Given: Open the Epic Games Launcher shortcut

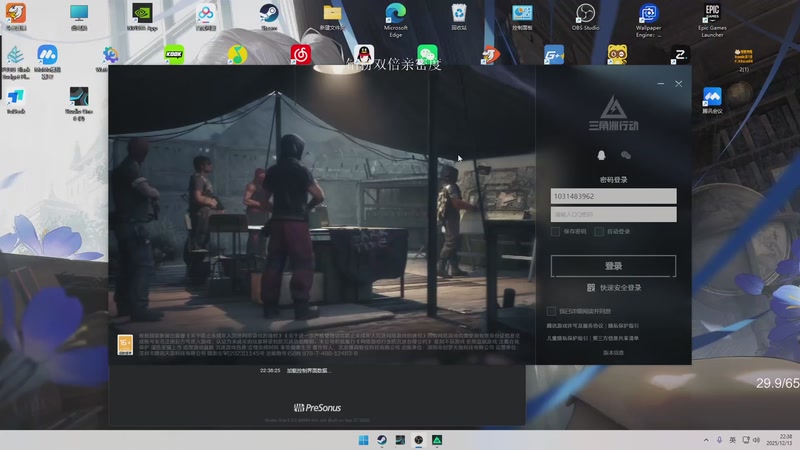Looking at the screenshot, I should point(712,19).
